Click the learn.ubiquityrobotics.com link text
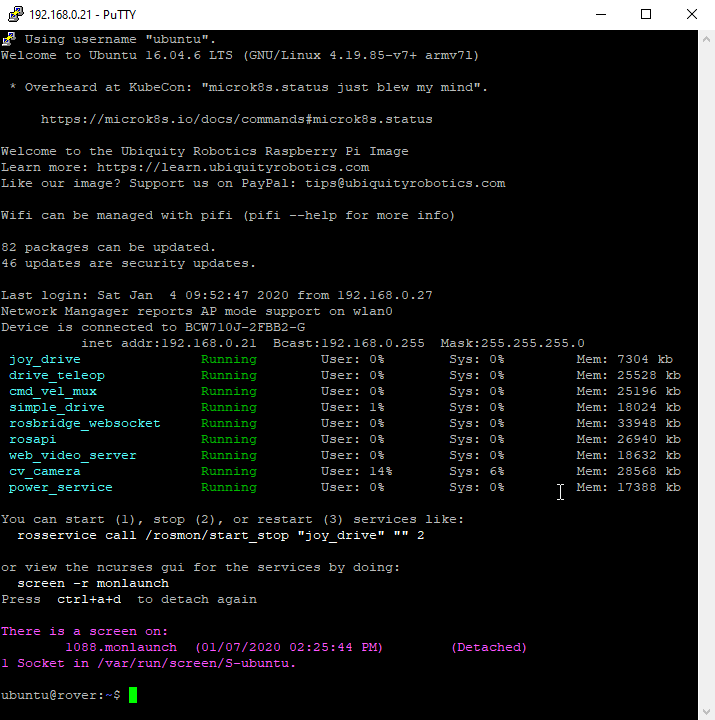Image resolution: width=715 pixels, height=720 pixels. coord(232,167)
